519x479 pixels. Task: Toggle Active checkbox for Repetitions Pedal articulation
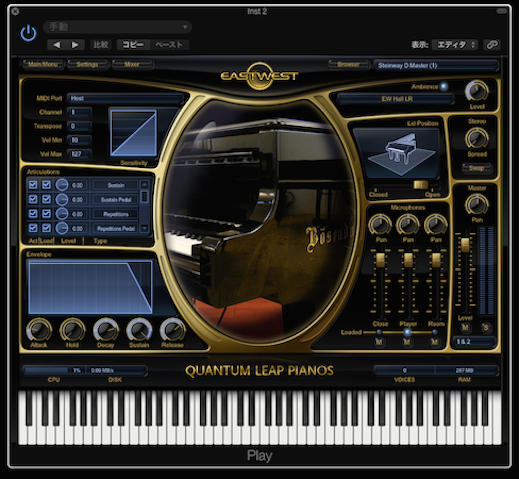33,228
